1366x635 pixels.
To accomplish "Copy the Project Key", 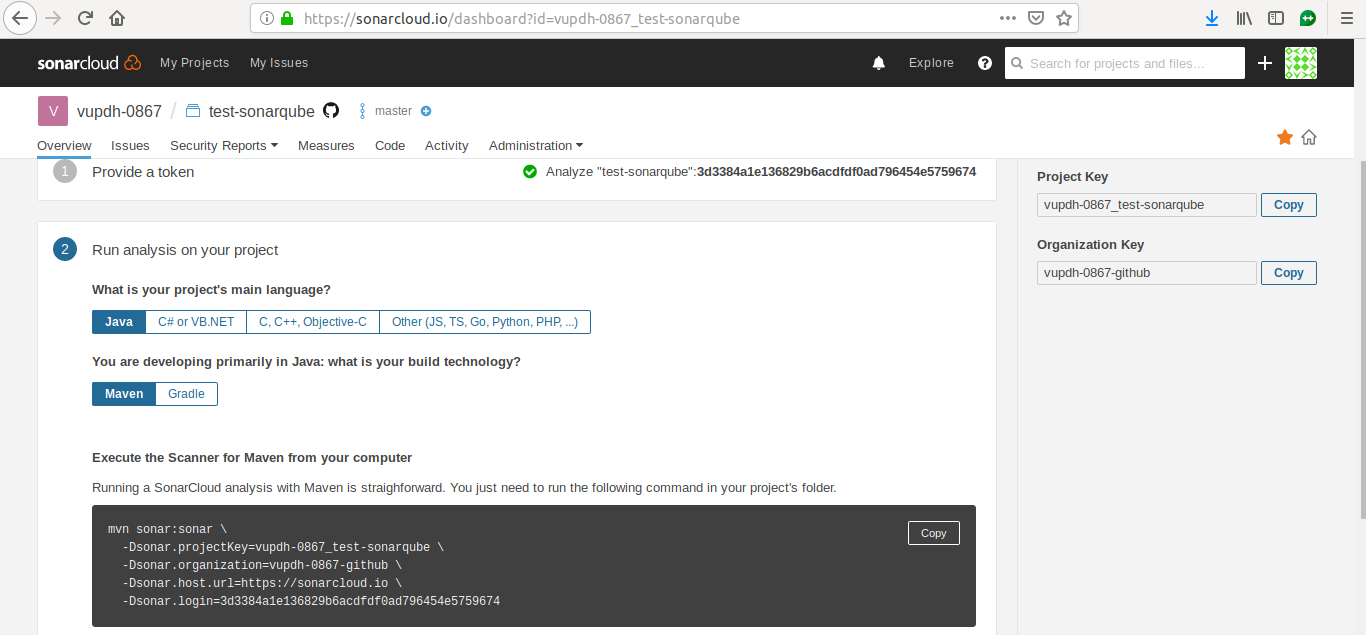I will tap(1288, 205).
